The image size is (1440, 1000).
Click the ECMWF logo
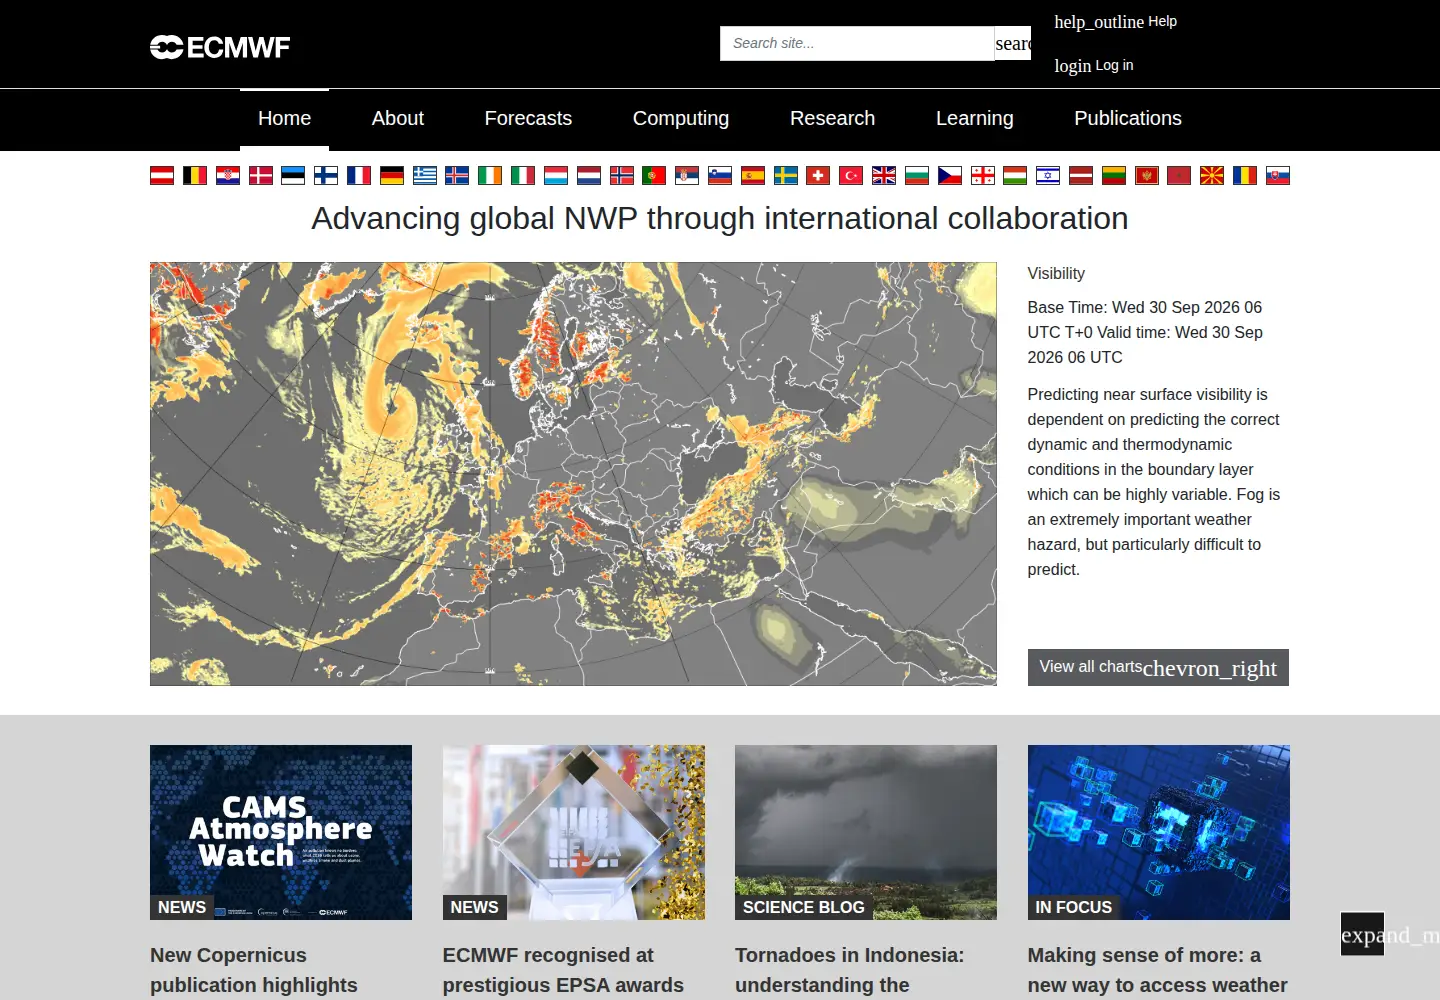click(x=220, y=47)
